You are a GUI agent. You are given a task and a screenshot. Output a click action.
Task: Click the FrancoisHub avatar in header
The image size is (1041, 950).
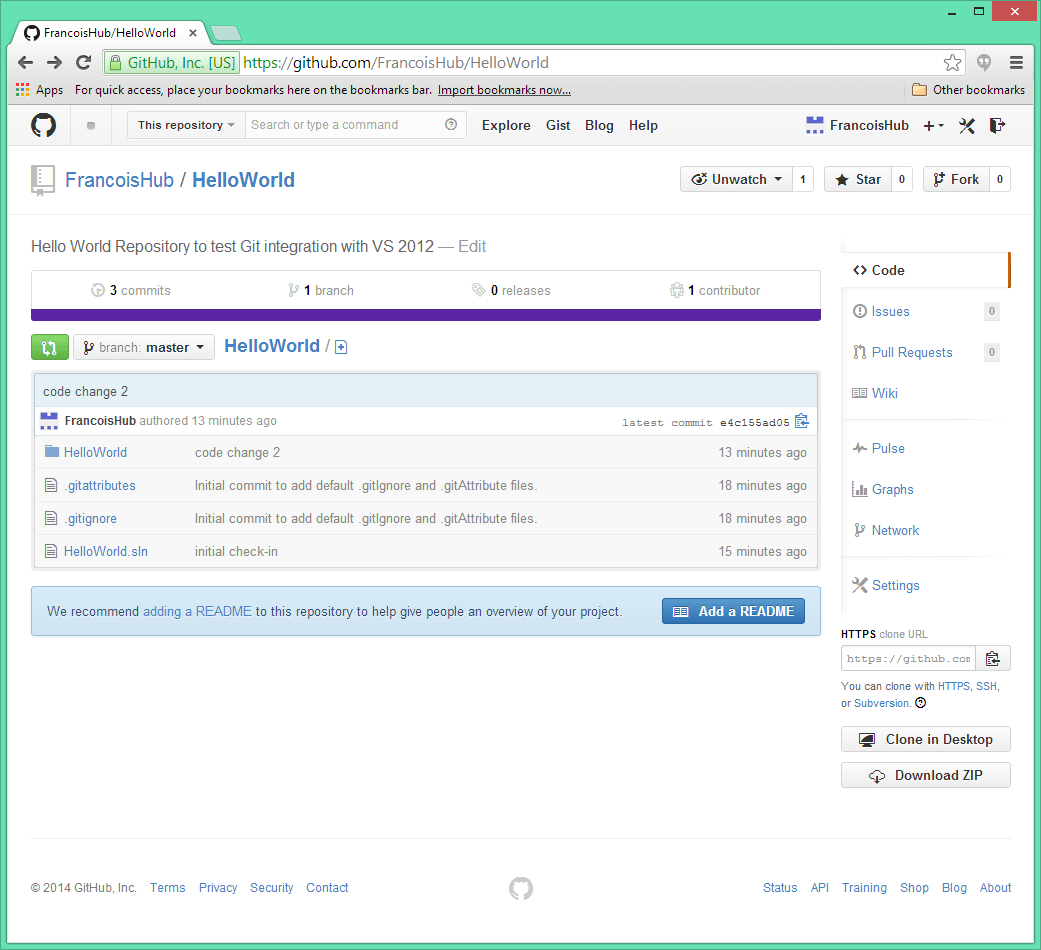(814, 125)
